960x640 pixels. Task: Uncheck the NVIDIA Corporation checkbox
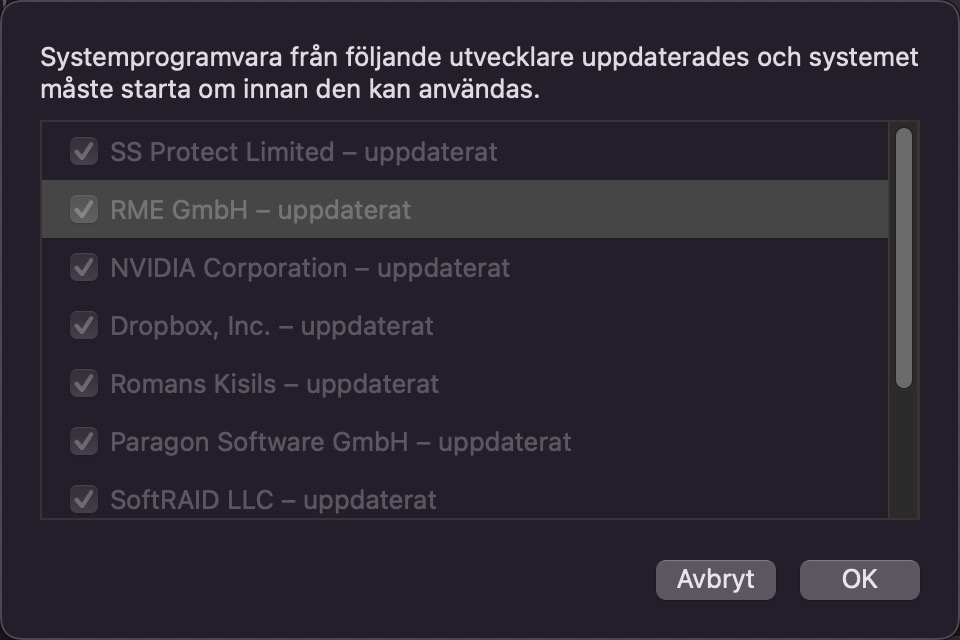[x=83, y=268]
